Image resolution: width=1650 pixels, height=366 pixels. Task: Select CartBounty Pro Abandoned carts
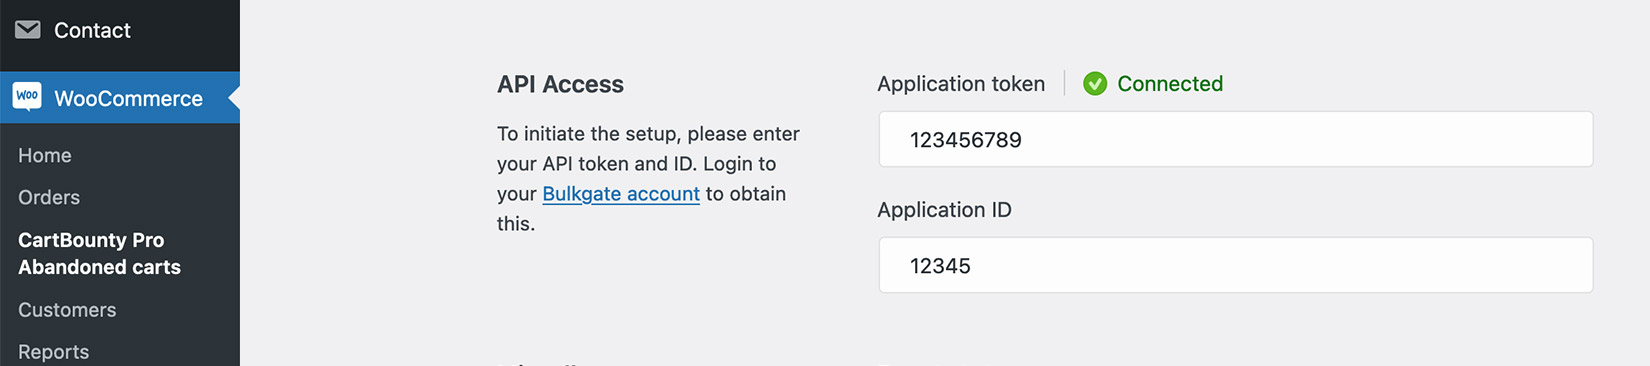point(100,253)
